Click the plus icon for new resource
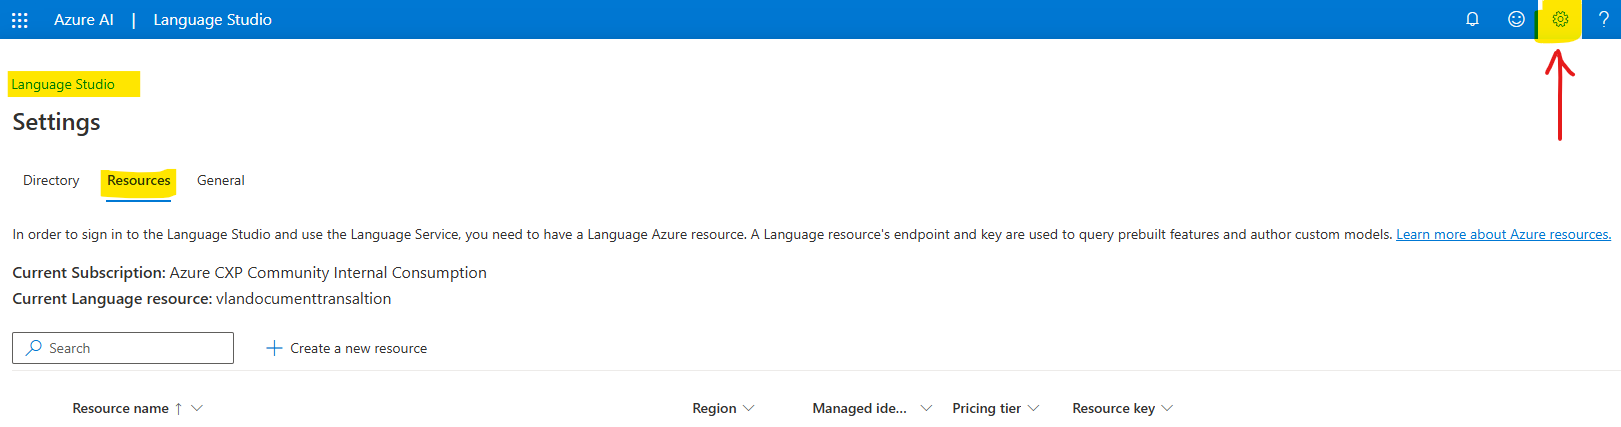 (x=274, y=348)
